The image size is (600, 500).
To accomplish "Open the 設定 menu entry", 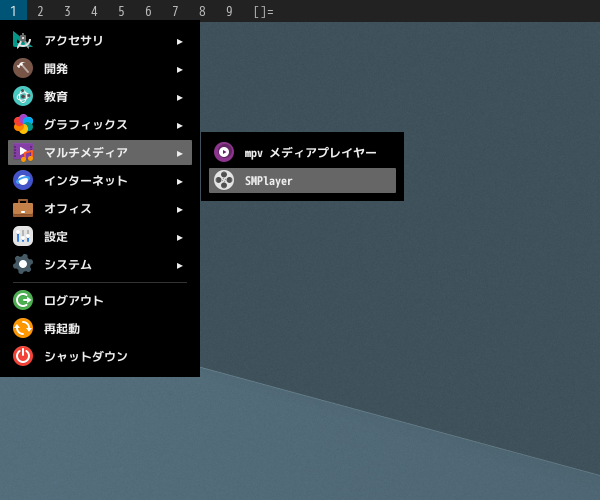I will click(100, 236).
